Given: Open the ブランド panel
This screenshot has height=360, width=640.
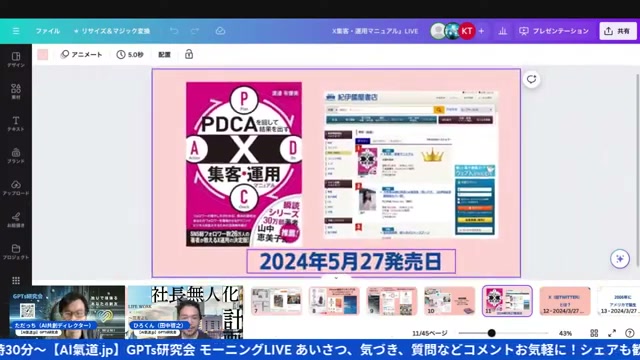Looking at the screenshot, I should (16, 156).
